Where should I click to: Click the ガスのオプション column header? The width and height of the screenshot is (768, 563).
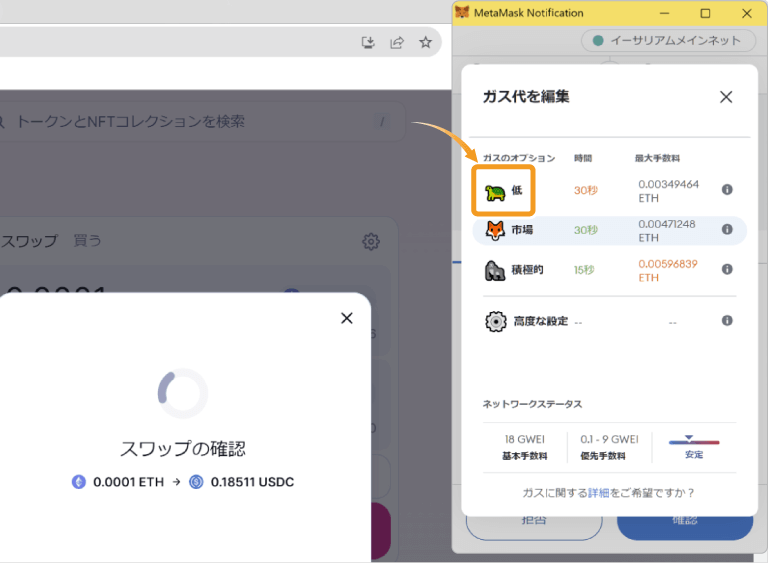[x=519, y=158]
